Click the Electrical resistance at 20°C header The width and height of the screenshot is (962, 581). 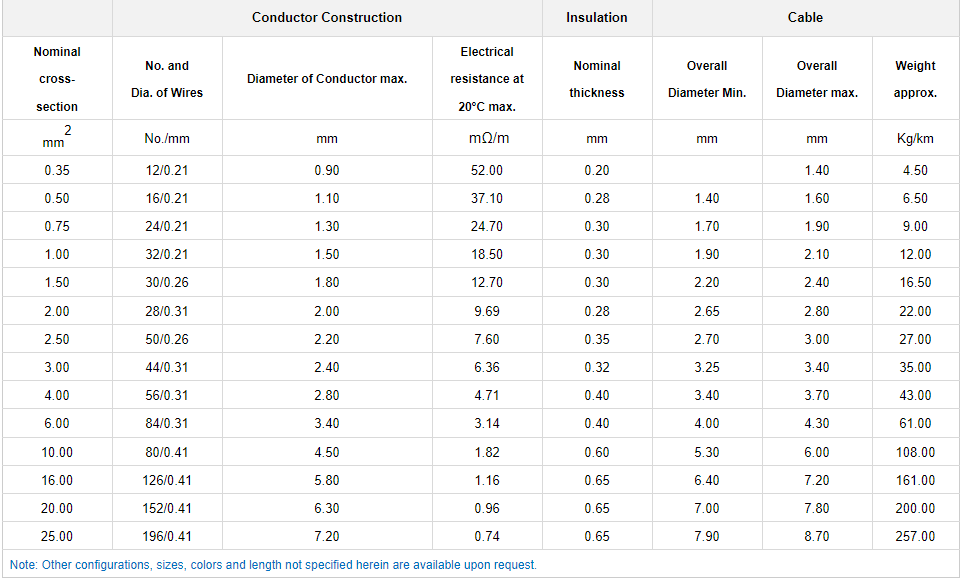(x=487, y=79)
